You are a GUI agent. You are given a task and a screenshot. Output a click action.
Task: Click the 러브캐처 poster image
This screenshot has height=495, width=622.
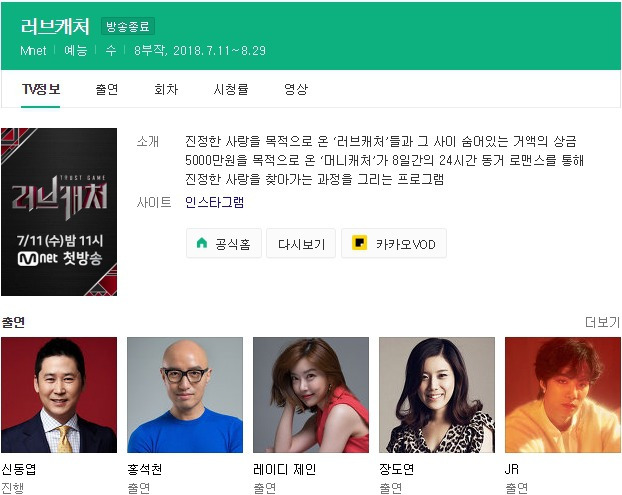[x=59, y=212]
